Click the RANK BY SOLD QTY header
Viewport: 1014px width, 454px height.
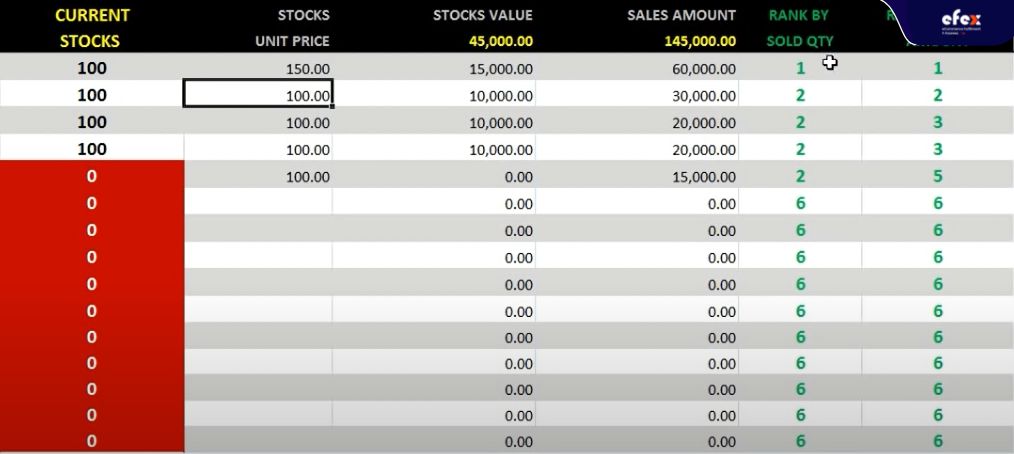point(799,28)
